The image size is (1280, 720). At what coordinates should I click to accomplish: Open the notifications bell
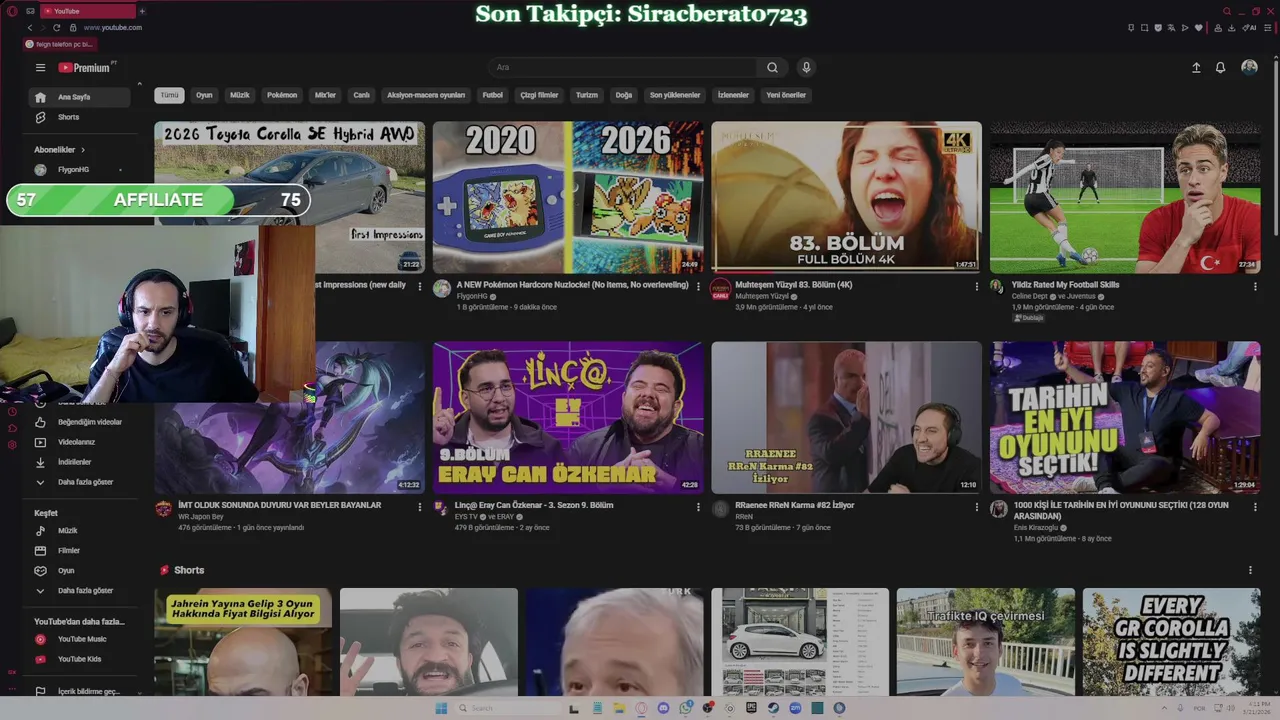pos(1220,67)
